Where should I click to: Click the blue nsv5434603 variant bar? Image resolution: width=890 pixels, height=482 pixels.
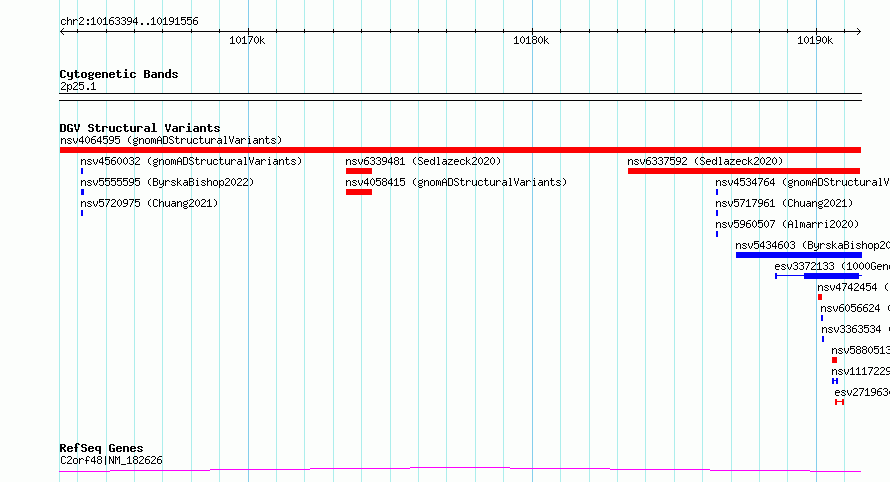pyautogui.click(x=799, y=255)
